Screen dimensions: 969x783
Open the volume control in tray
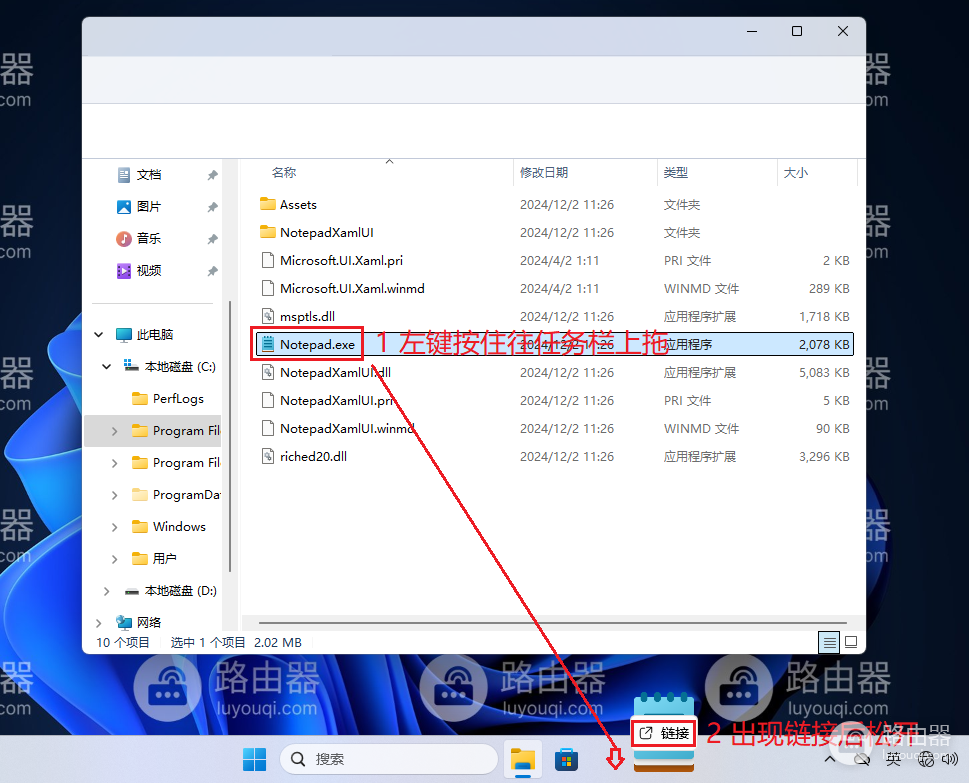950,759
